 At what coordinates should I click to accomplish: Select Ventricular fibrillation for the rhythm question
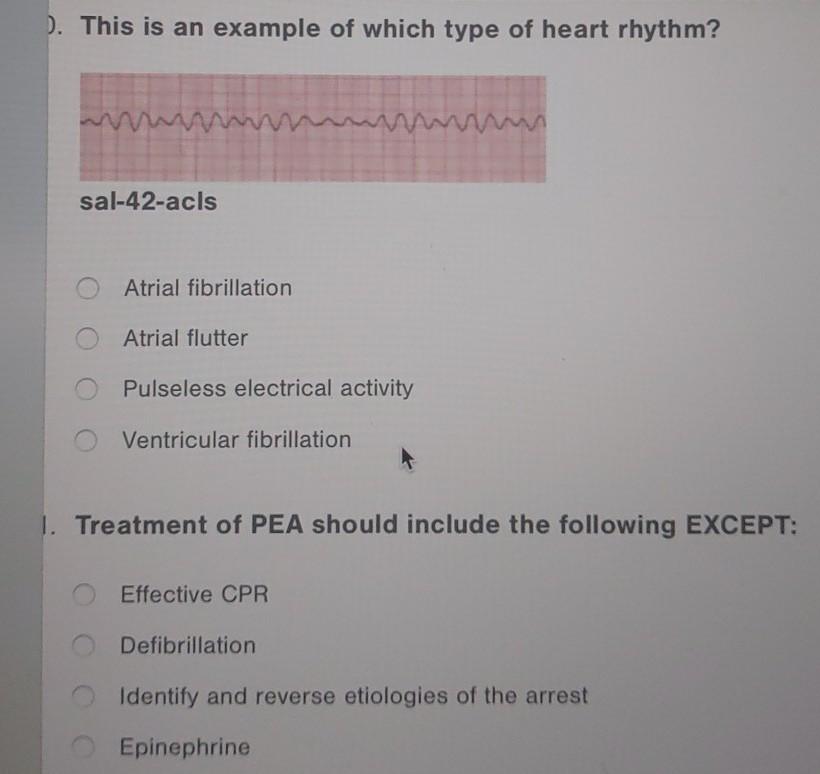click(87, 440)
